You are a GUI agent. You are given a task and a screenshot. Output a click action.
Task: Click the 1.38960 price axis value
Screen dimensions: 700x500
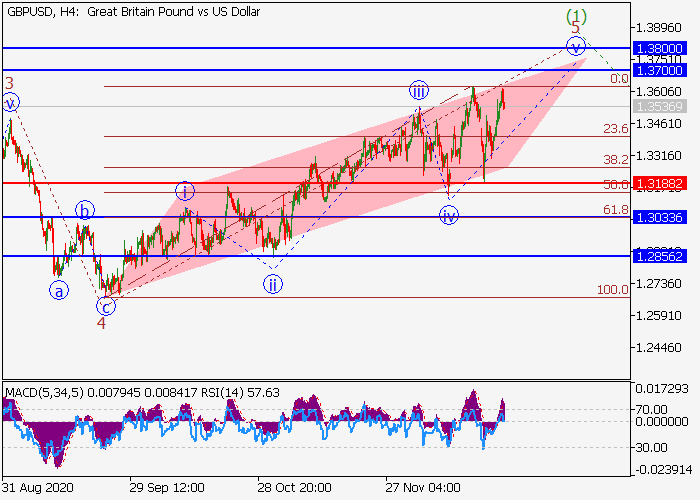658,28
